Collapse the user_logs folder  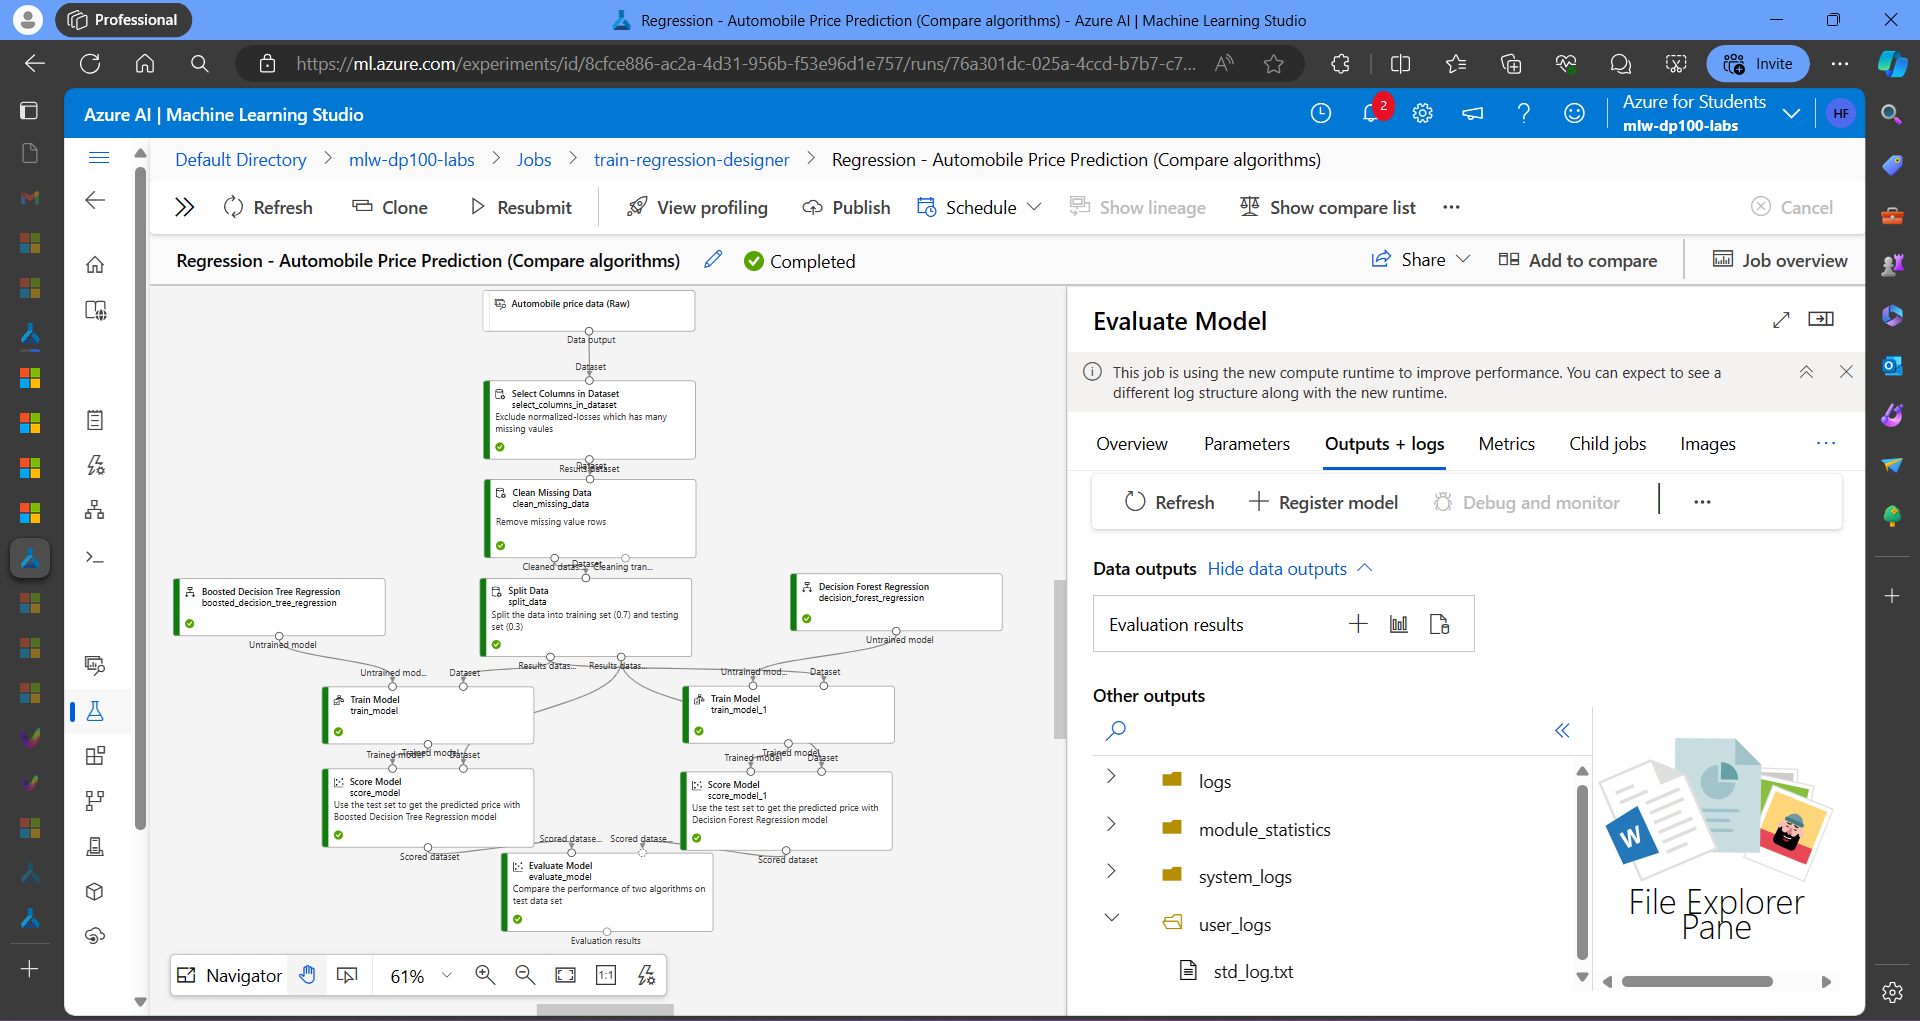[1111, 918]
